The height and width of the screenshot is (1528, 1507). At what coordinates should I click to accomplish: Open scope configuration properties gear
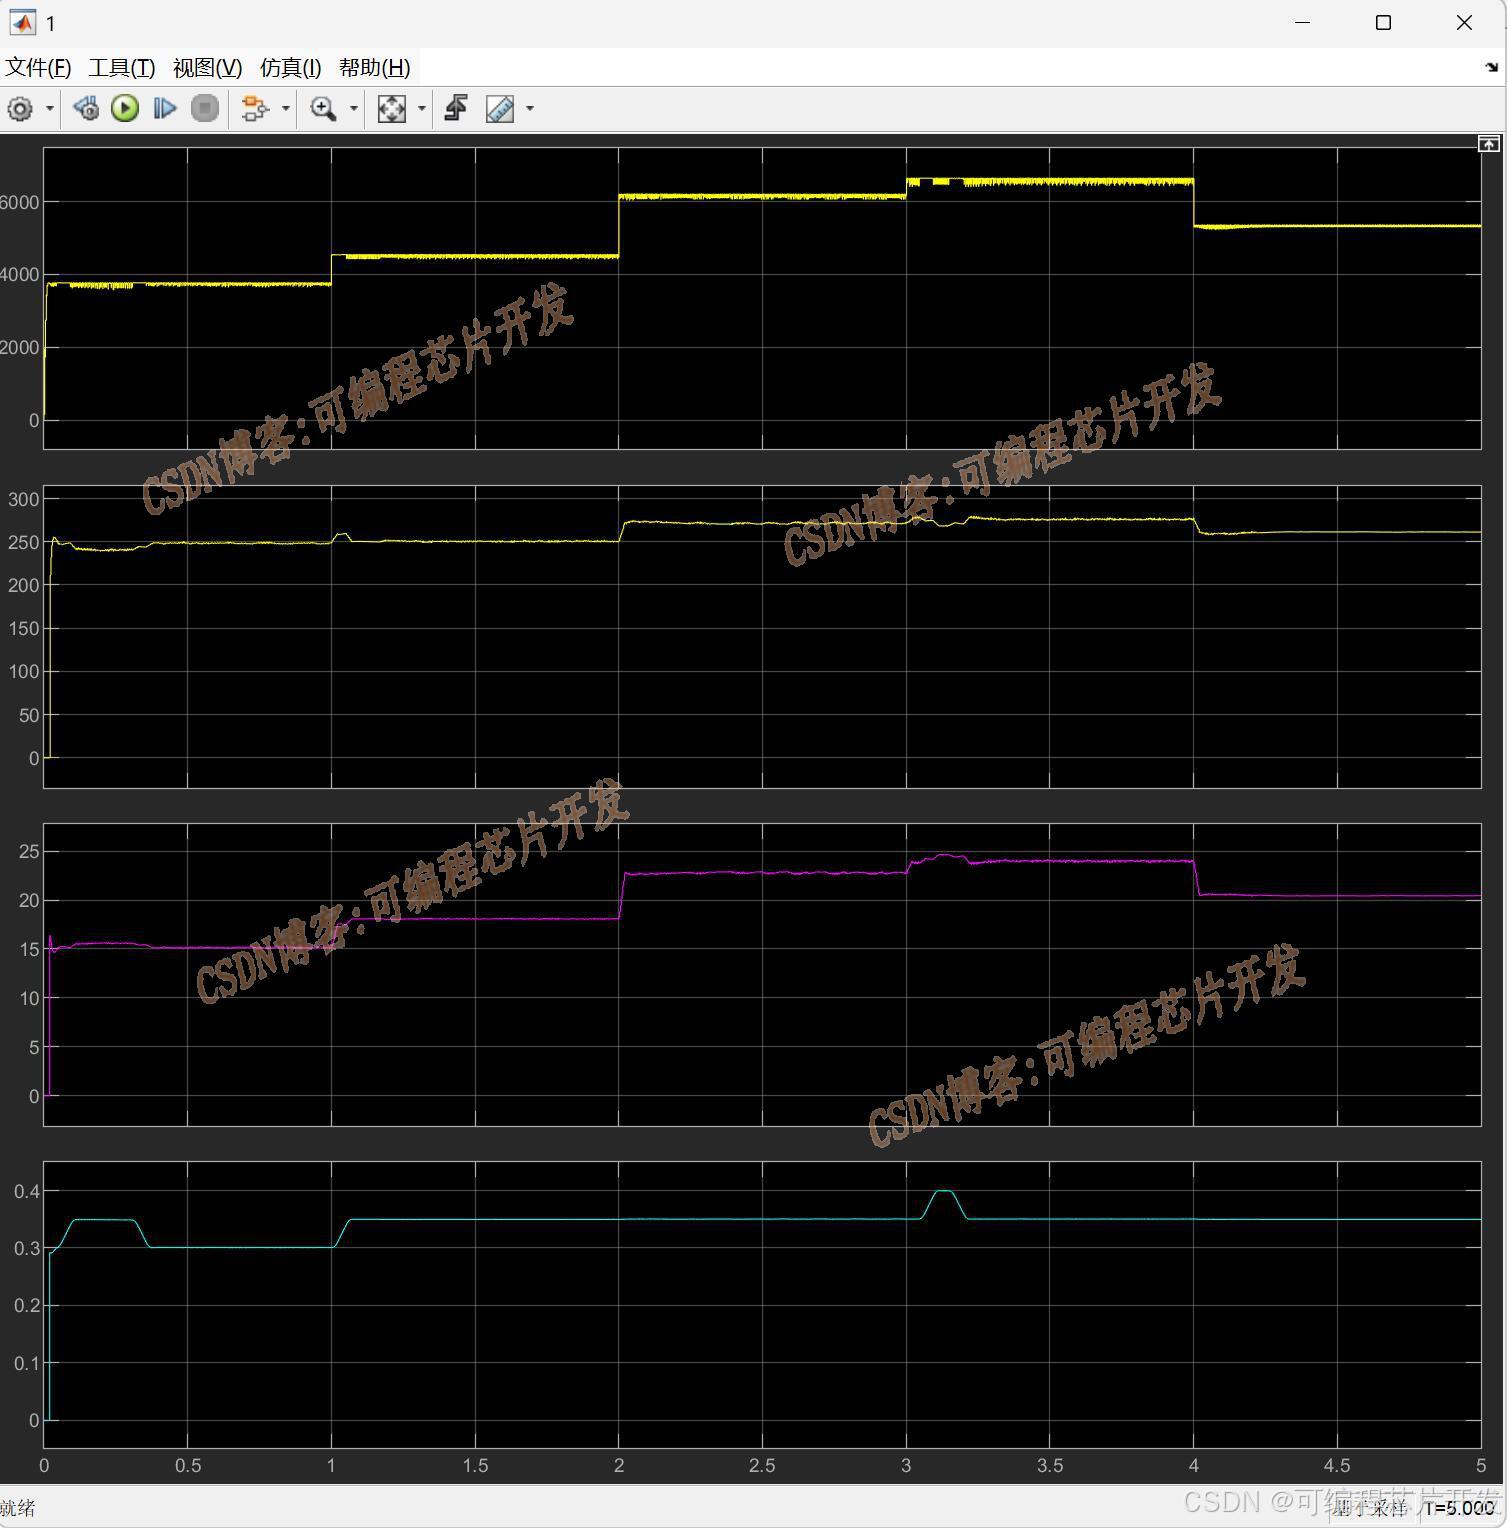20,109
